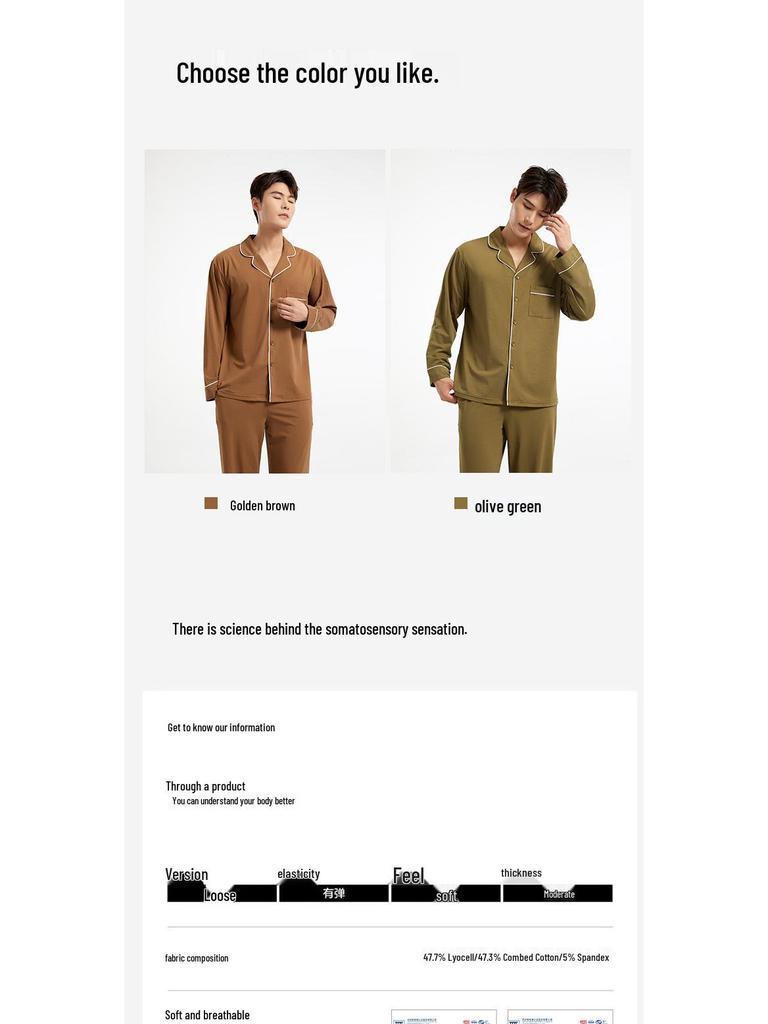Click 'Get to know our information' text

point(221,728)
